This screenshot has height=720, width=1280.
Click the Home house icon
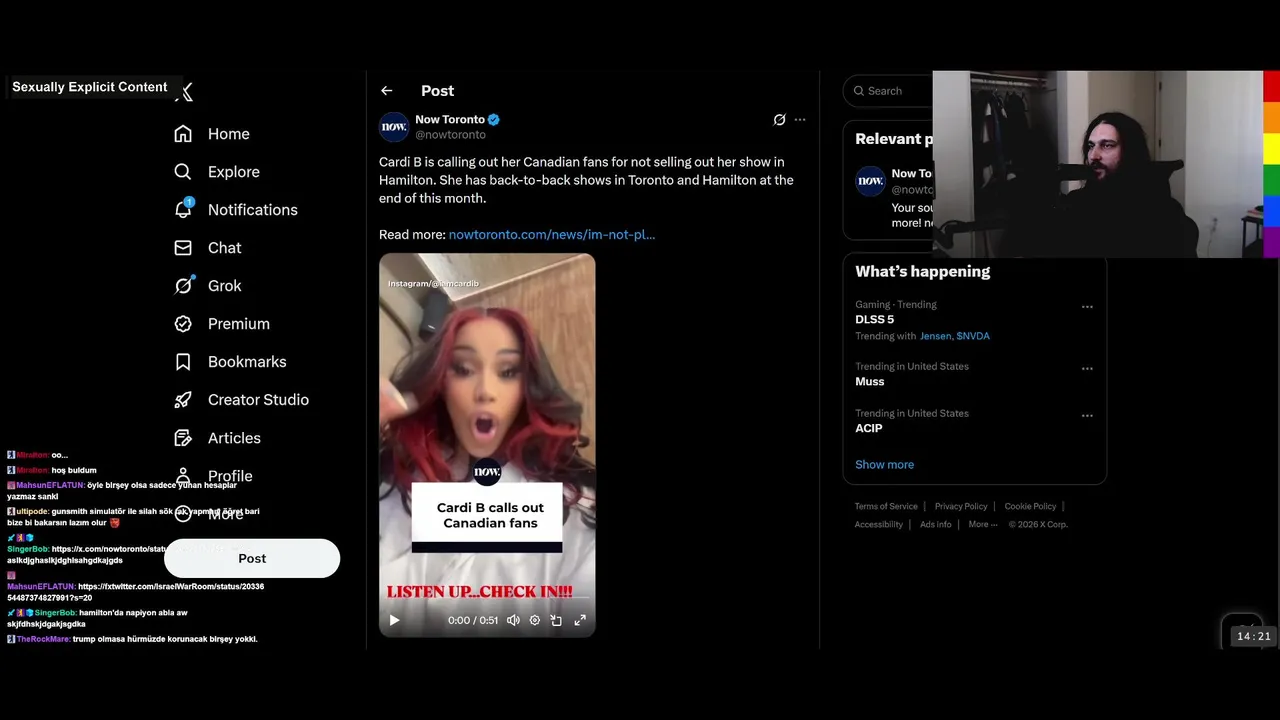[x=183, y=134]
